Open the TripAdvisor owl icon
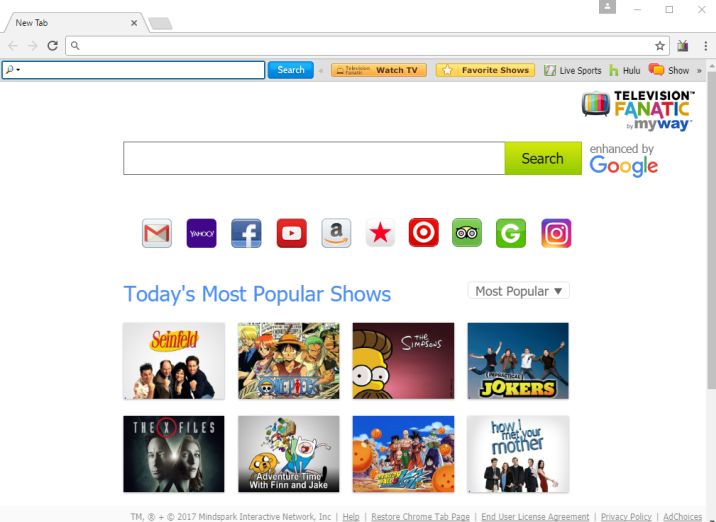The width and height of the screenshot is (716, 522). [467, 233]
